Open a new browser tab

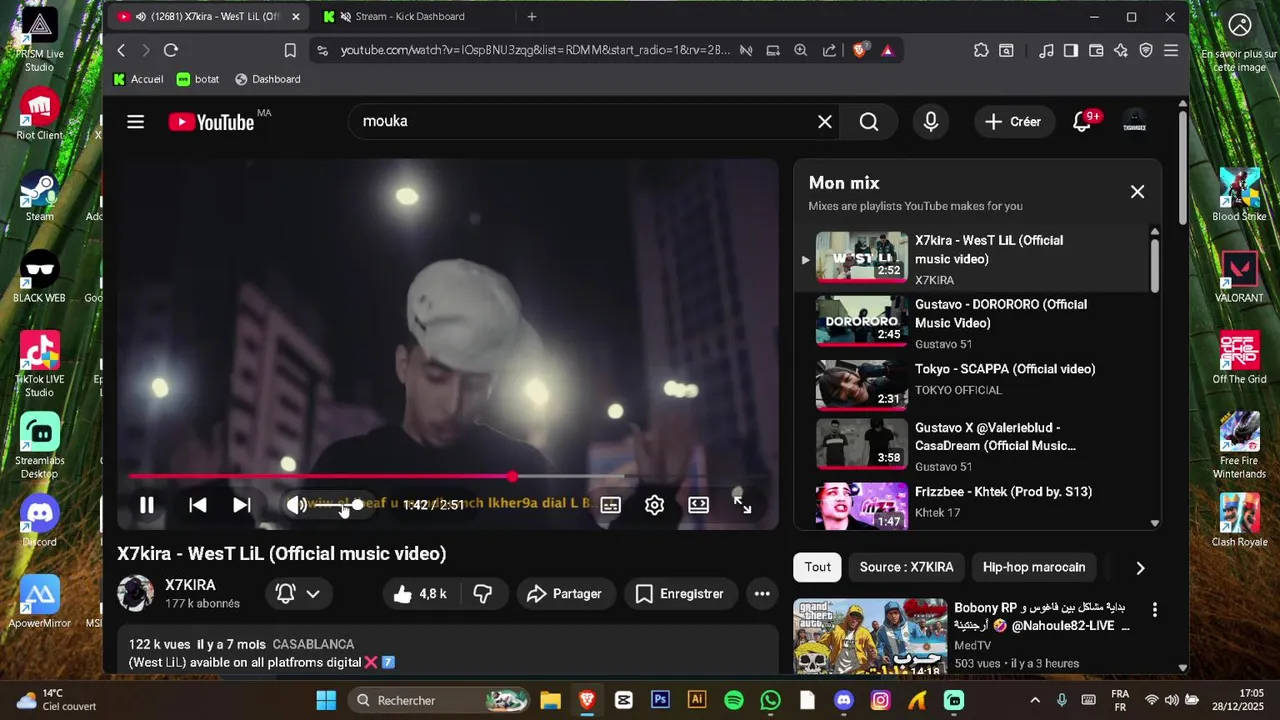[x=532, y=17]
